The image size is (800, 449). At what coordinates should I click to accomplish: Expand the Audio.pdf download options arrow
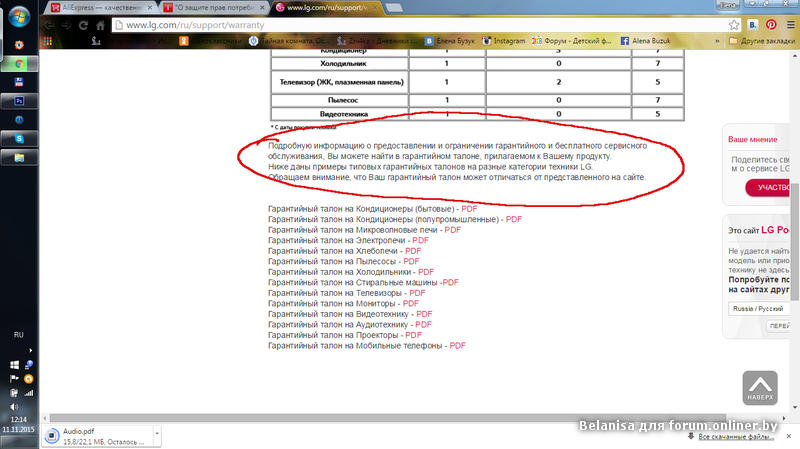click(x=157, y=436)
